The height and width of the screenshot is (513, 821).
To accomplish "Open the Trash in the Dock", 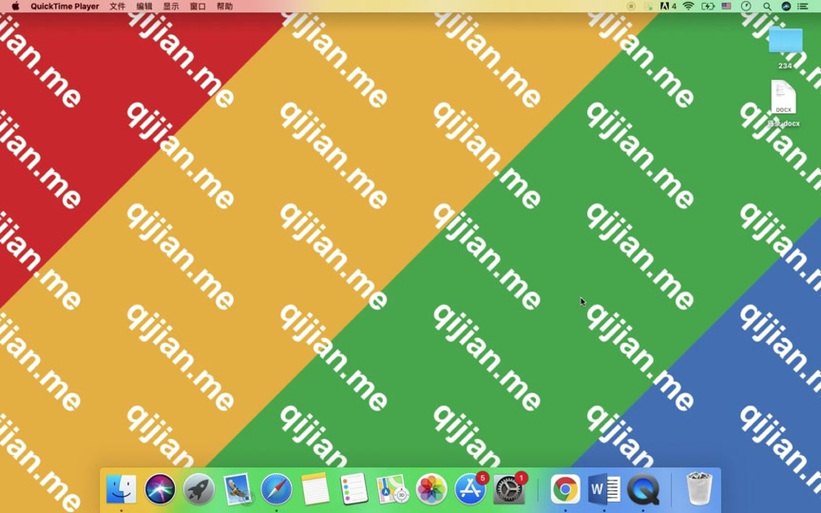I will [699, 489].
